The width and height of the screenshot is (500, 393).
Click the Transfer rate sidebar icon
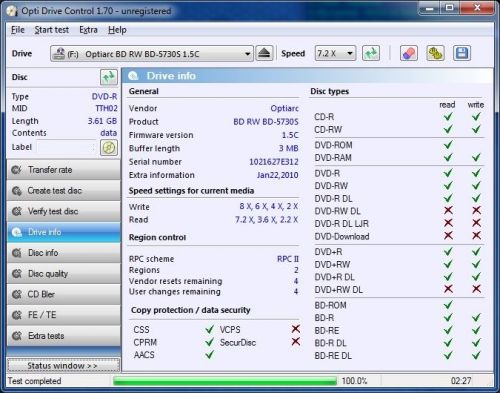[x=16, y=170]
